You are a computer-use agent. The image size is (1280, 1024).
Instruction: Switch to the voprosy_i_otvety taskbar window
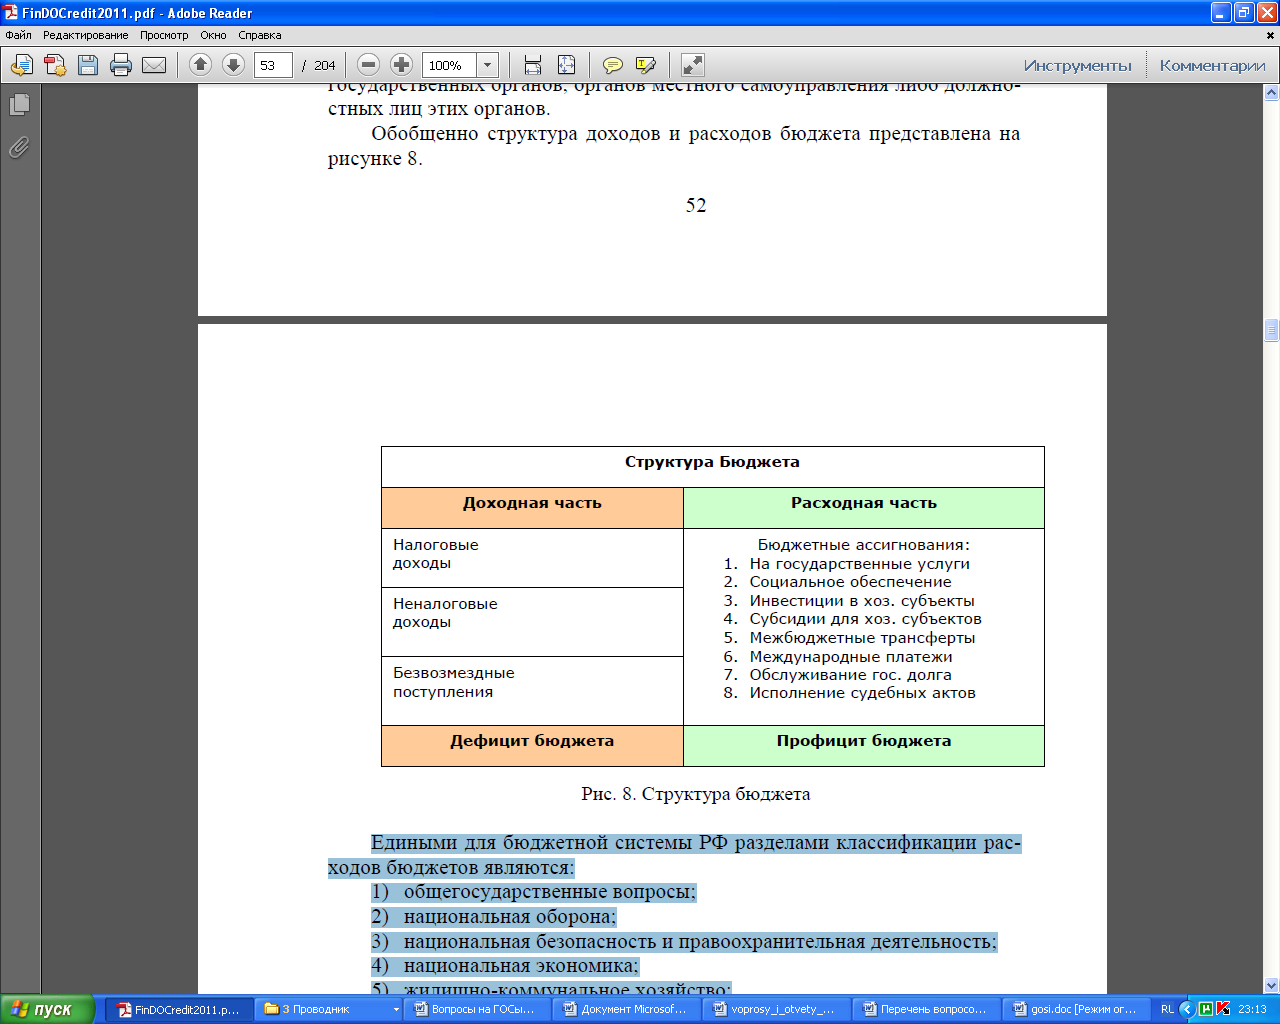776,1009
